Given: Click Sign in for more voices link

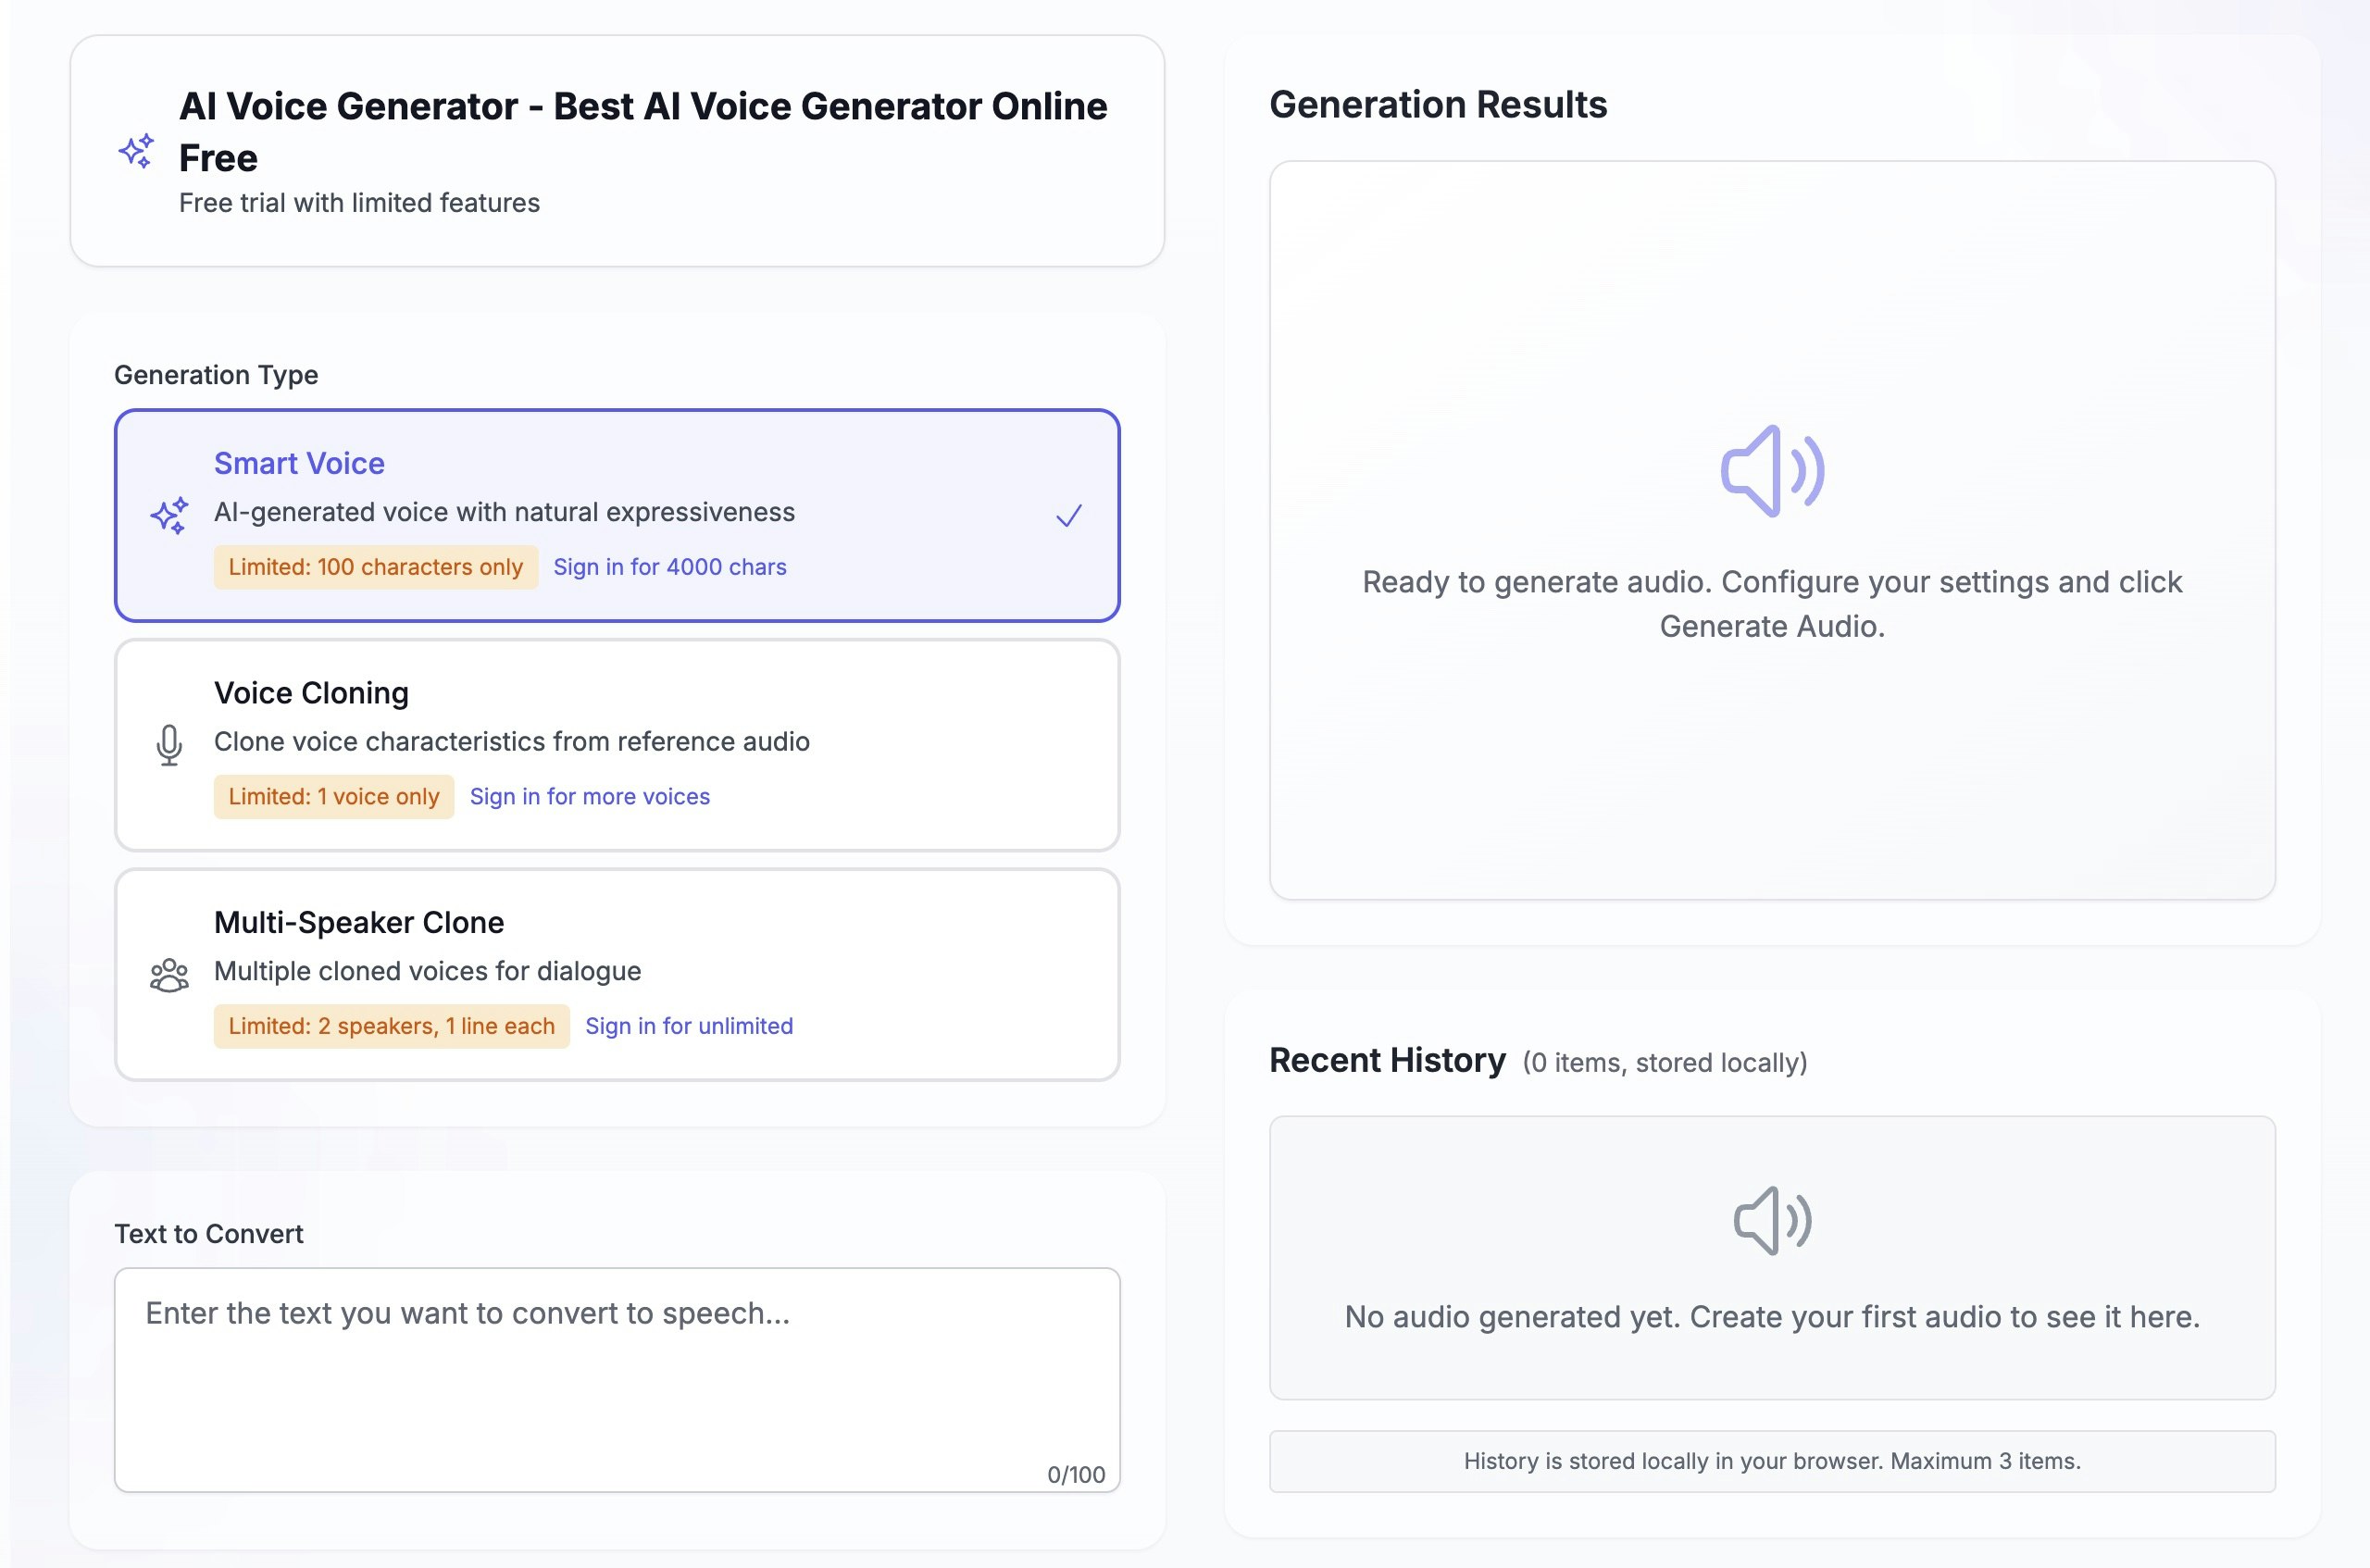Looking at the screenshot, I should point(590,796).
